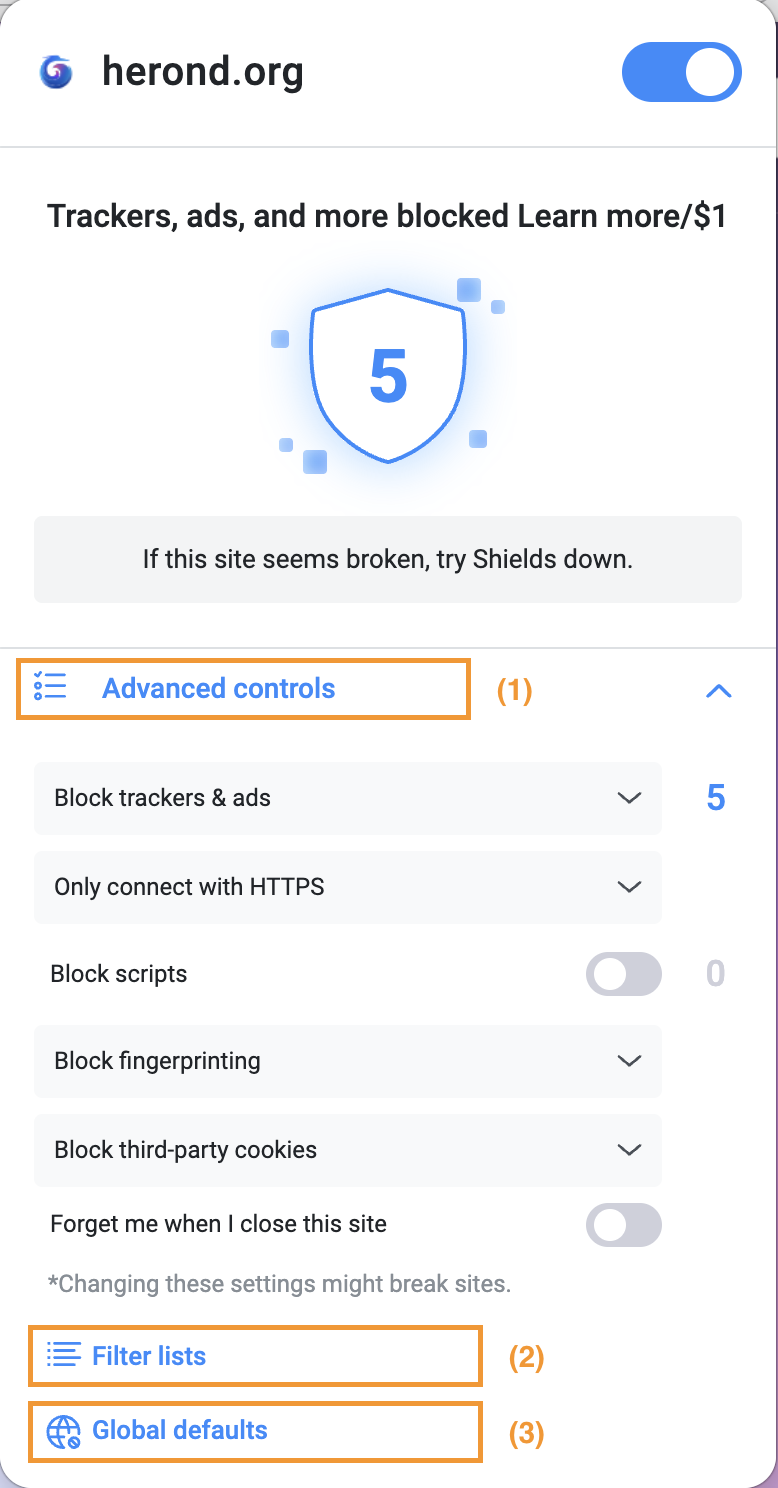Click the scripts blocked count 0

tap(716, 973)
